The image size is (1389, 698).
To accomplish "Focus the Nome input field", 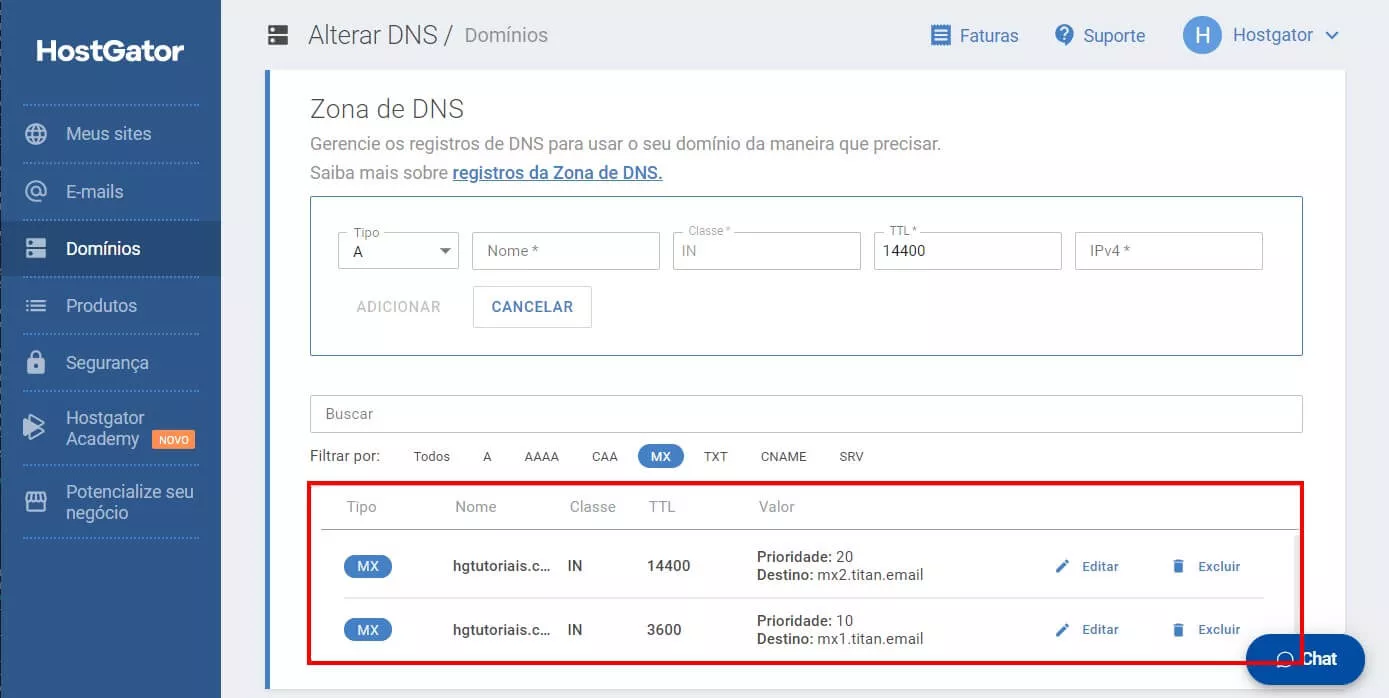I will pyautogui.click(x=566, y=251).
